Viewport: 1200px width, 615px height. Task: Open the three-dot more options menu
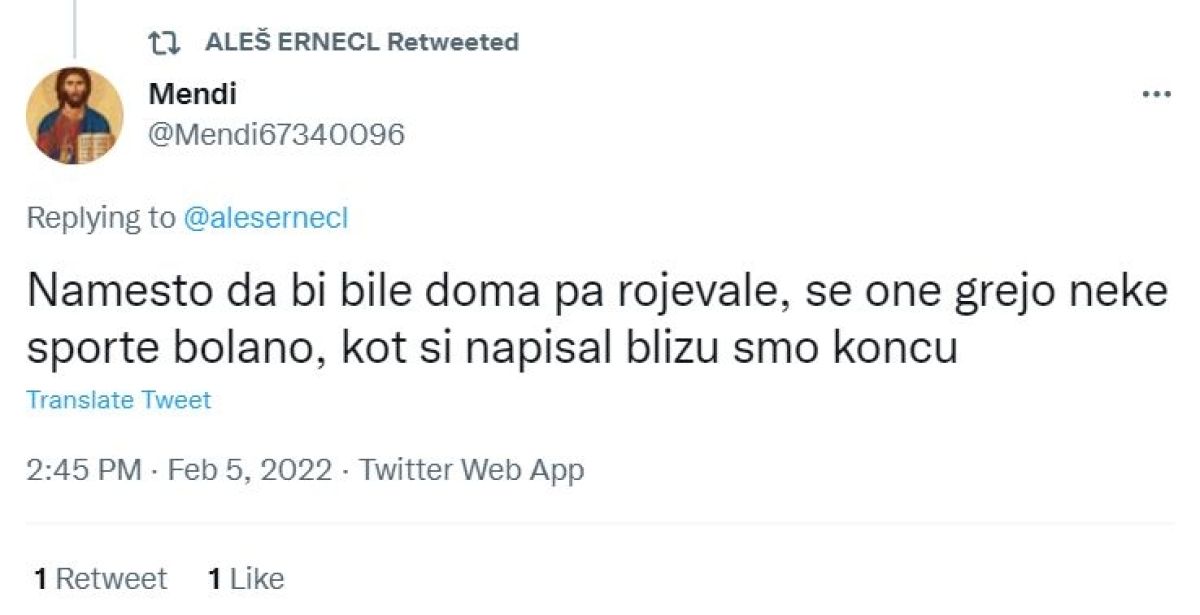[1156, 95]
